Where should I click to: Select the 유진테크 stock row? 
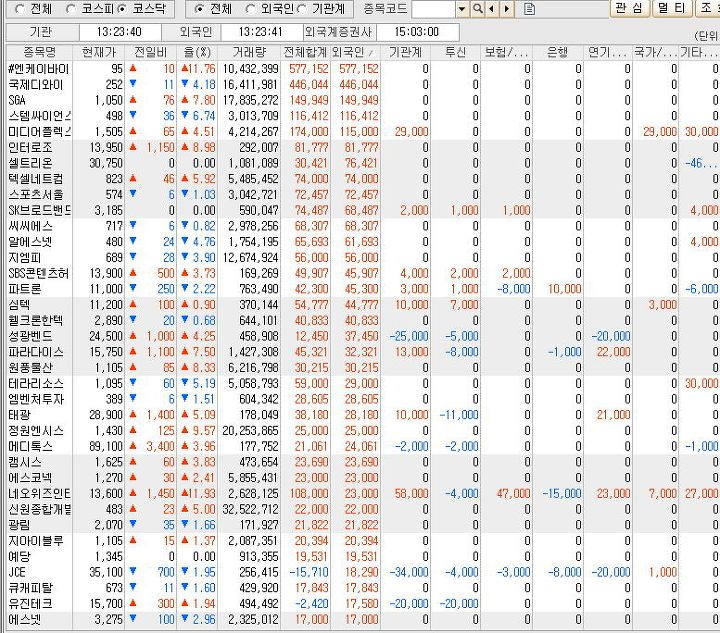[363, 604]
